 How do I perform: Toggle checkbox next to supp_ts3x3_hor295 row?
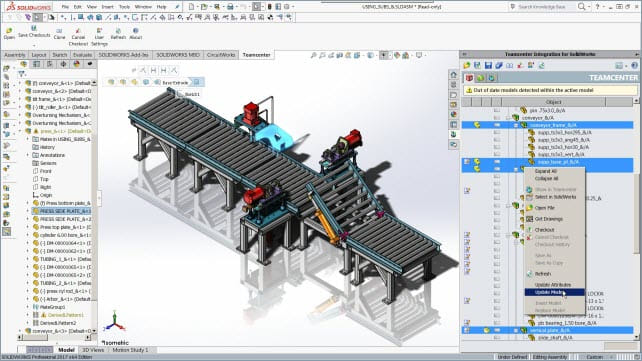click(x=497, y=133)
